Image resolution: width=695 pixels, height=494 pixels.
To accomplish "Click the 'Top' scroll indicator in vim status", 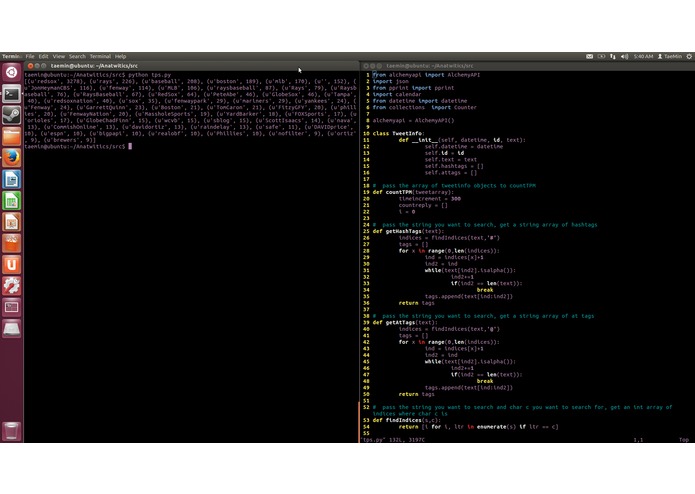I will [x=684, y=440].
